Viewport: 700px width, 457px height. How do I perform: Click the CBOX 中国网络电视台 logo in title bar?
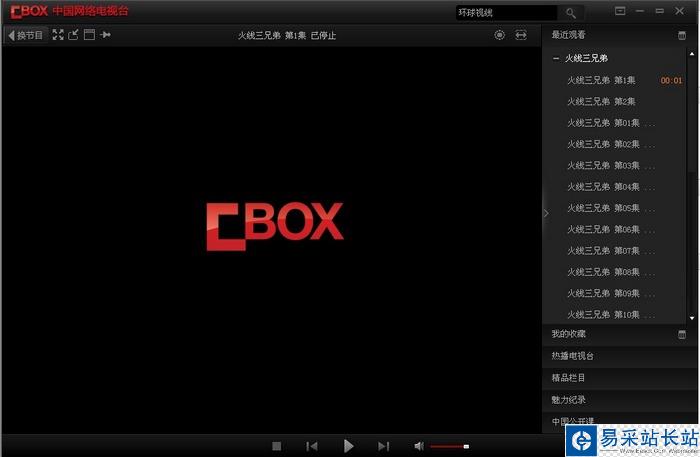[x=69, y=11]
